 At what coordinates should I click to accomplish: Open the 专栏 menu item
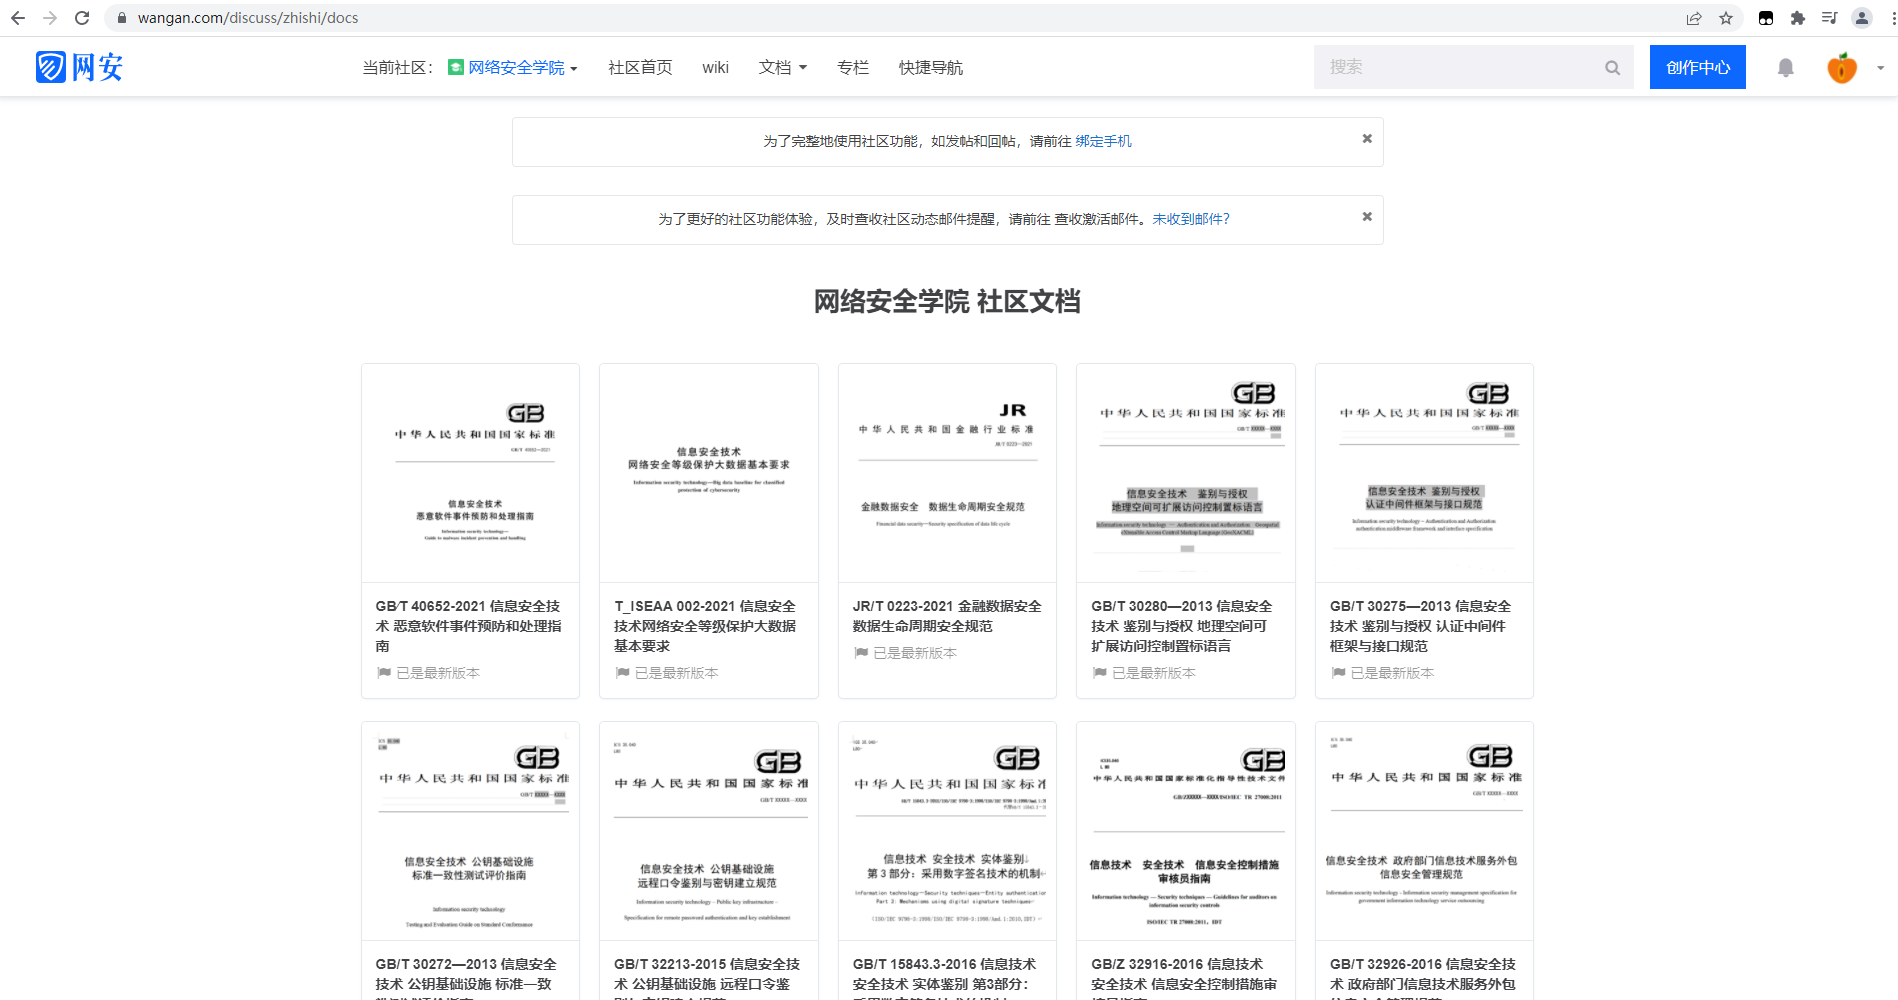click(853, 67)
